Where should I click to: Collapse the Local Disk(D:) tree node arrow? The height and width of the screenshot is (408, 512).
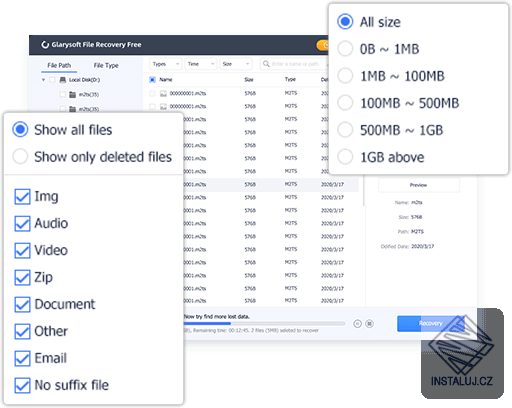pos(43,80)
